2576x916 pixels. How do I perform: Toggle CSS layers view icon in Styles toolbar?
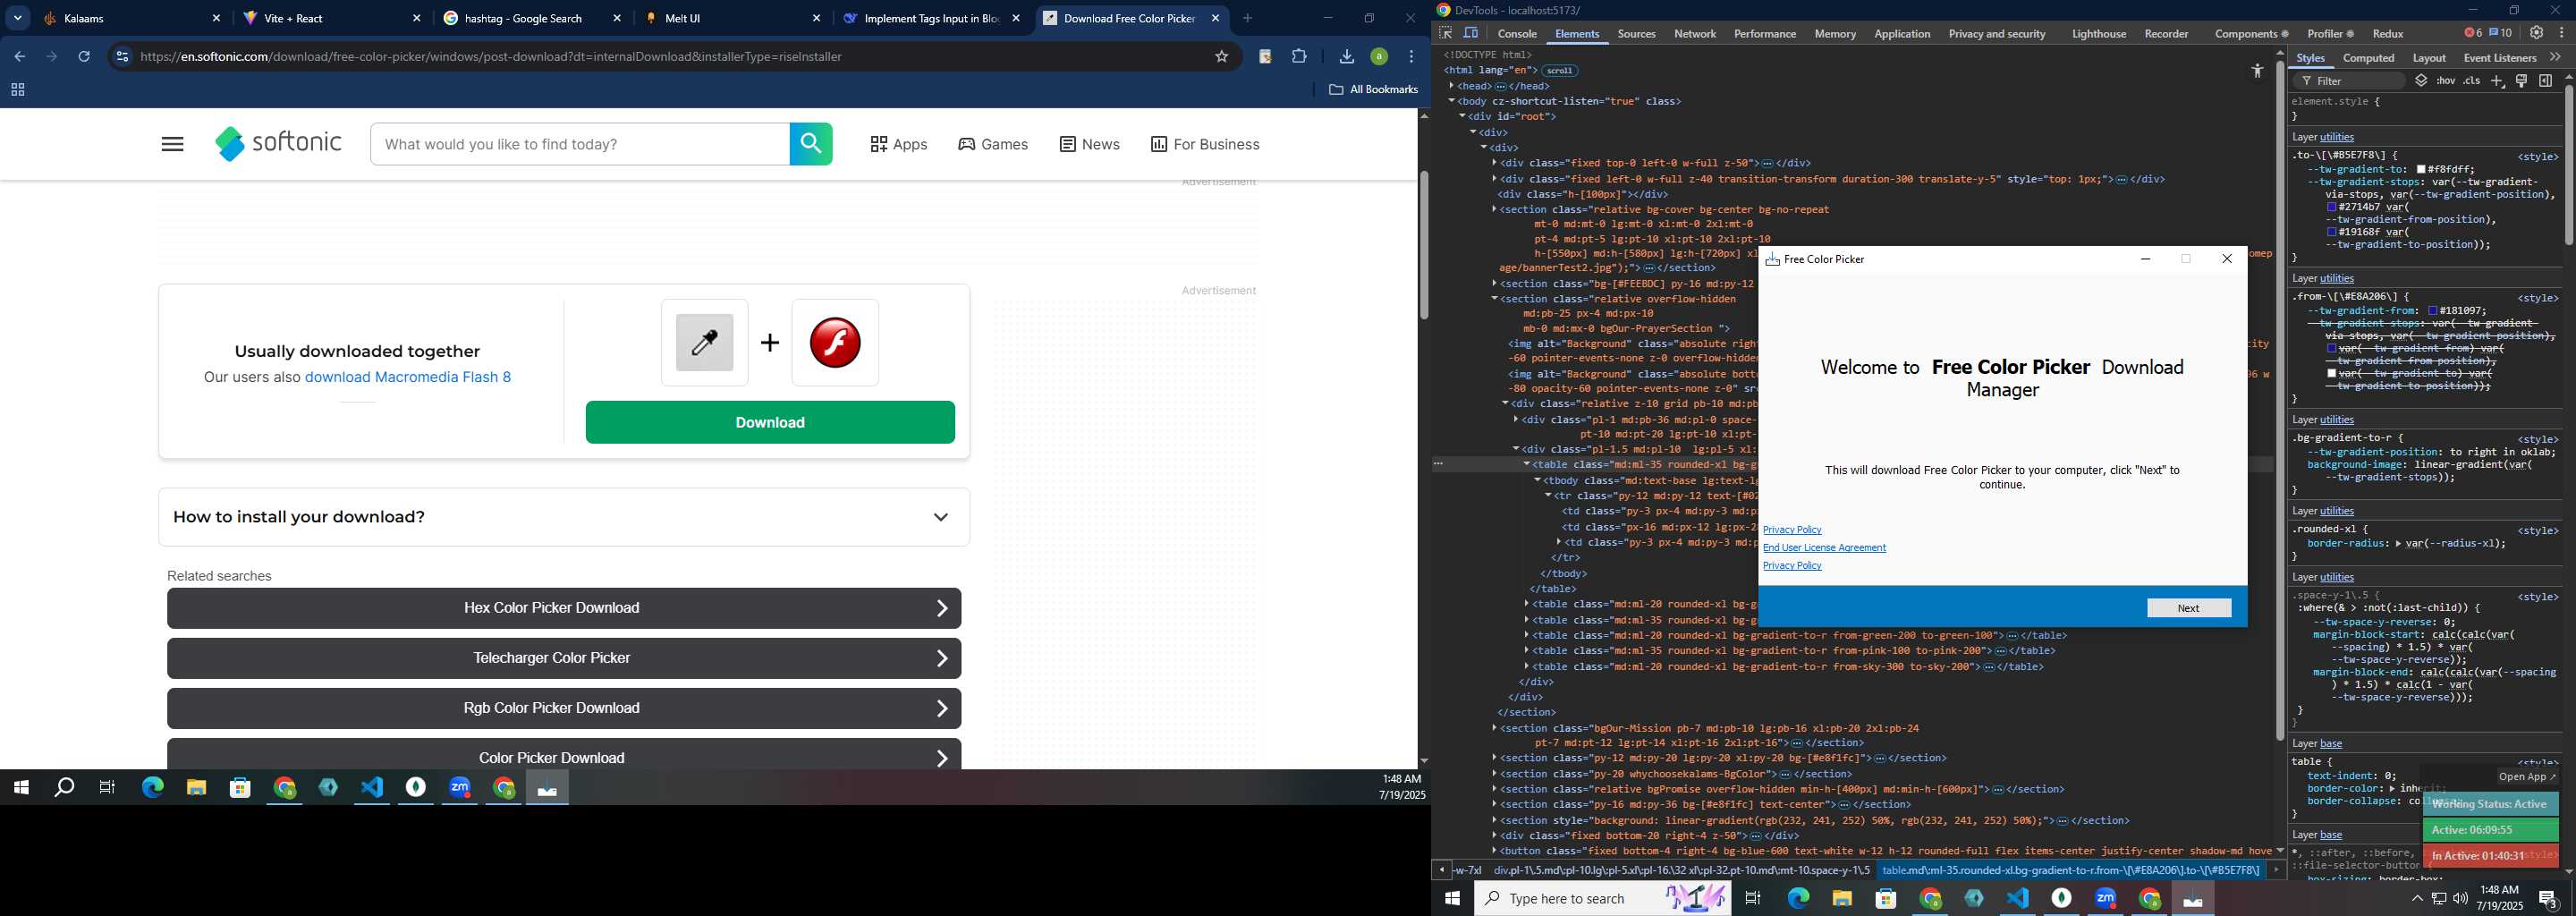pyautogui.click(x=2420, y=81)
